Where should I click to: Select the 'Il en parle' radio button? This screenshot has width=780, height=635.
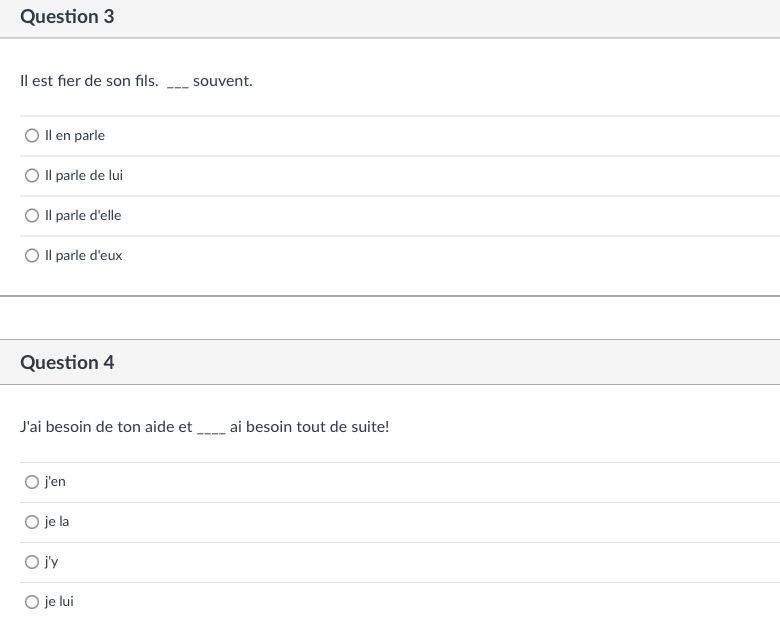tap(32, 135)
